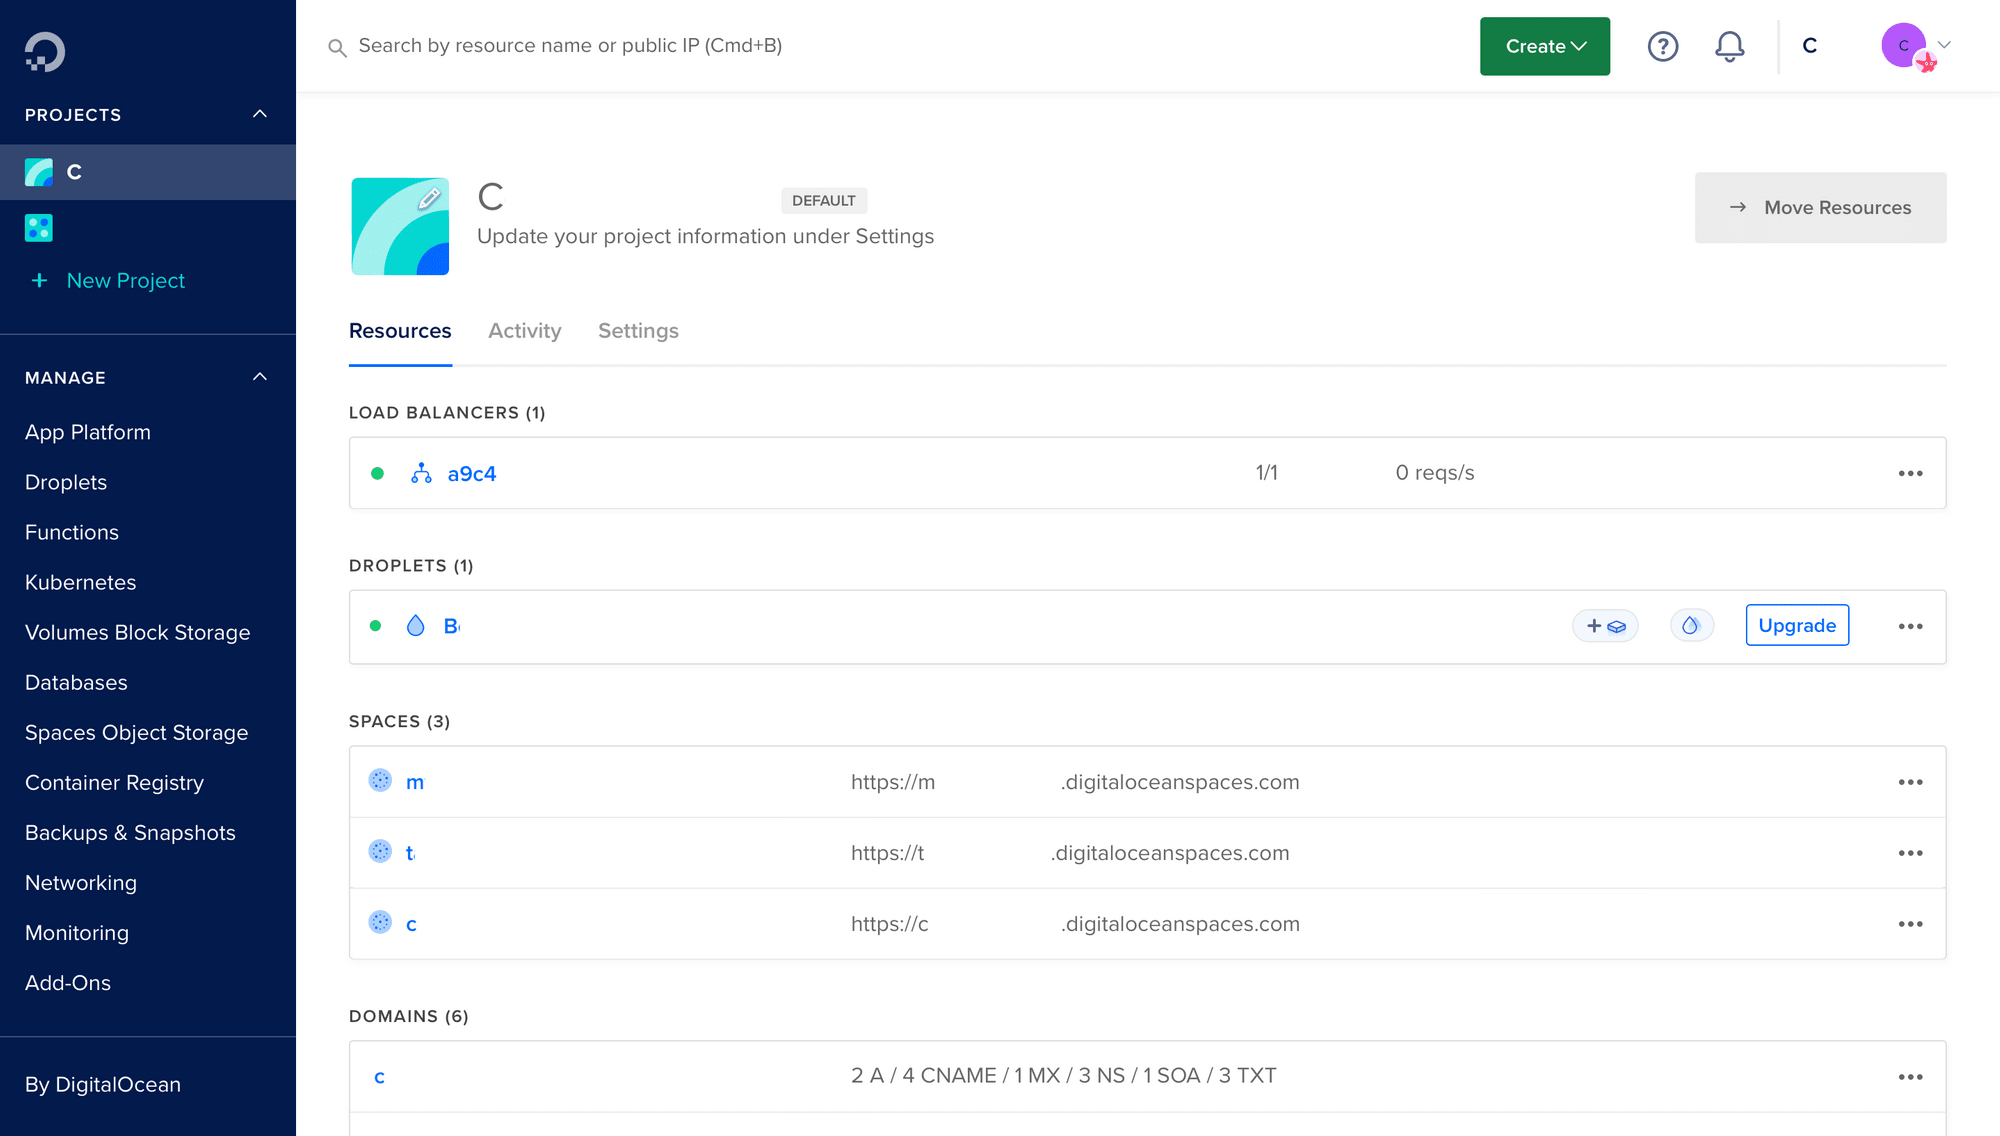Click the Spaces icon for bucket m
Screen dimensions: 2000x1136
click(x=380, y=781)
